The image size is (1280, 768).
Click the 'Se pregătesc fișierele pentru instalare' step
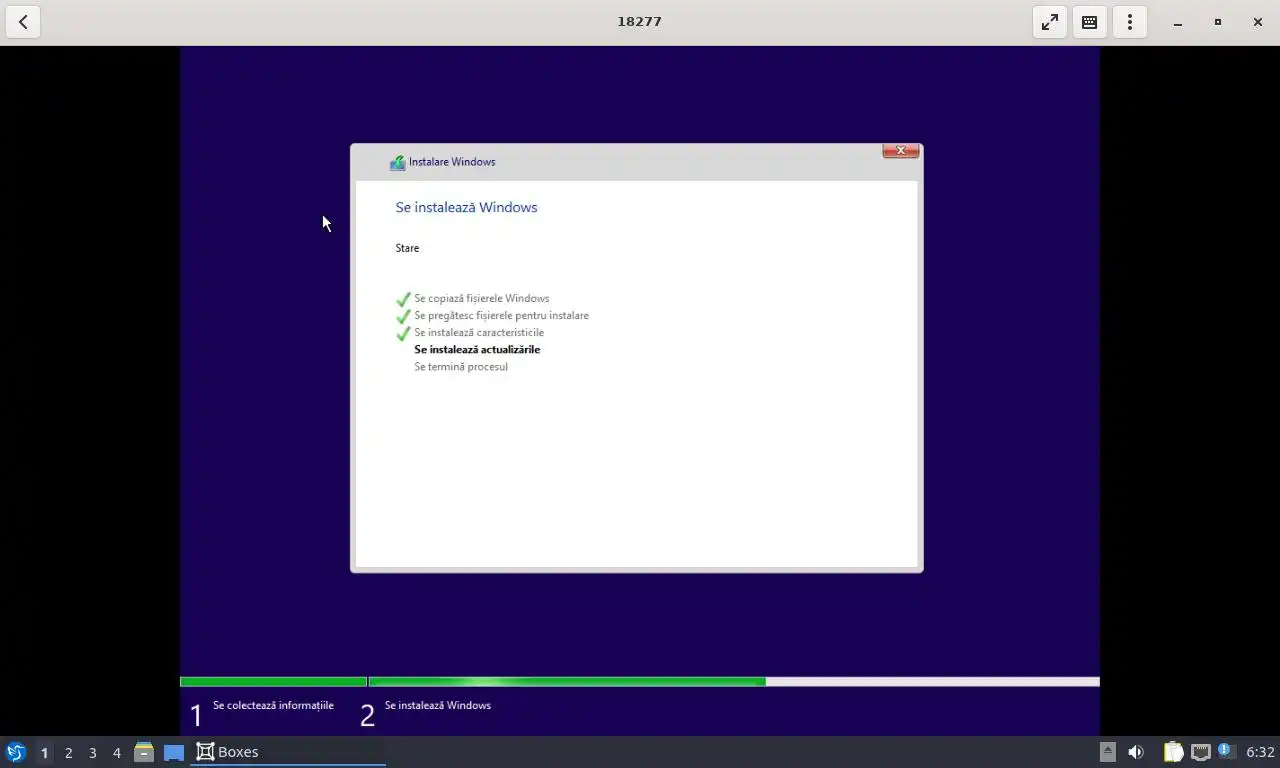coord(501,315)
